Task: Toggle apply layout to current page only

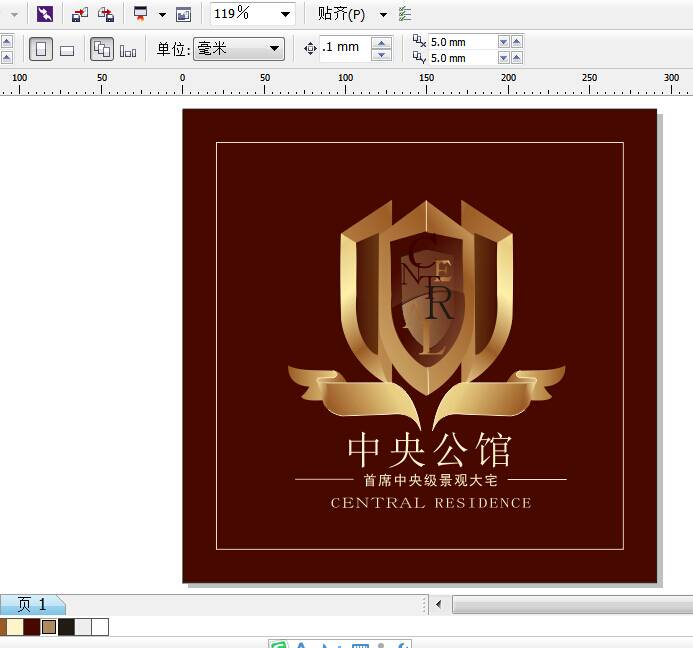Action: point(128,51)
